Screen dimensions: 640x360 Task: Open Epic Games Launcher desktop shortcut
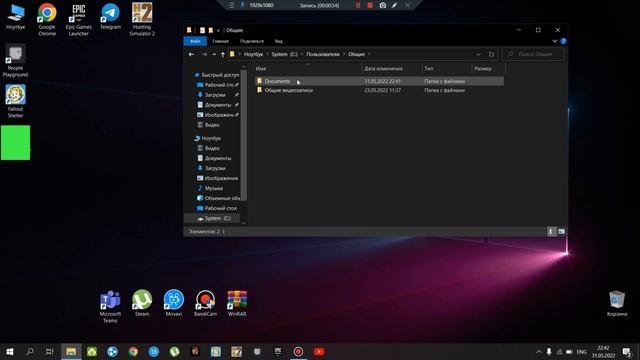click(x=78, y=19)
